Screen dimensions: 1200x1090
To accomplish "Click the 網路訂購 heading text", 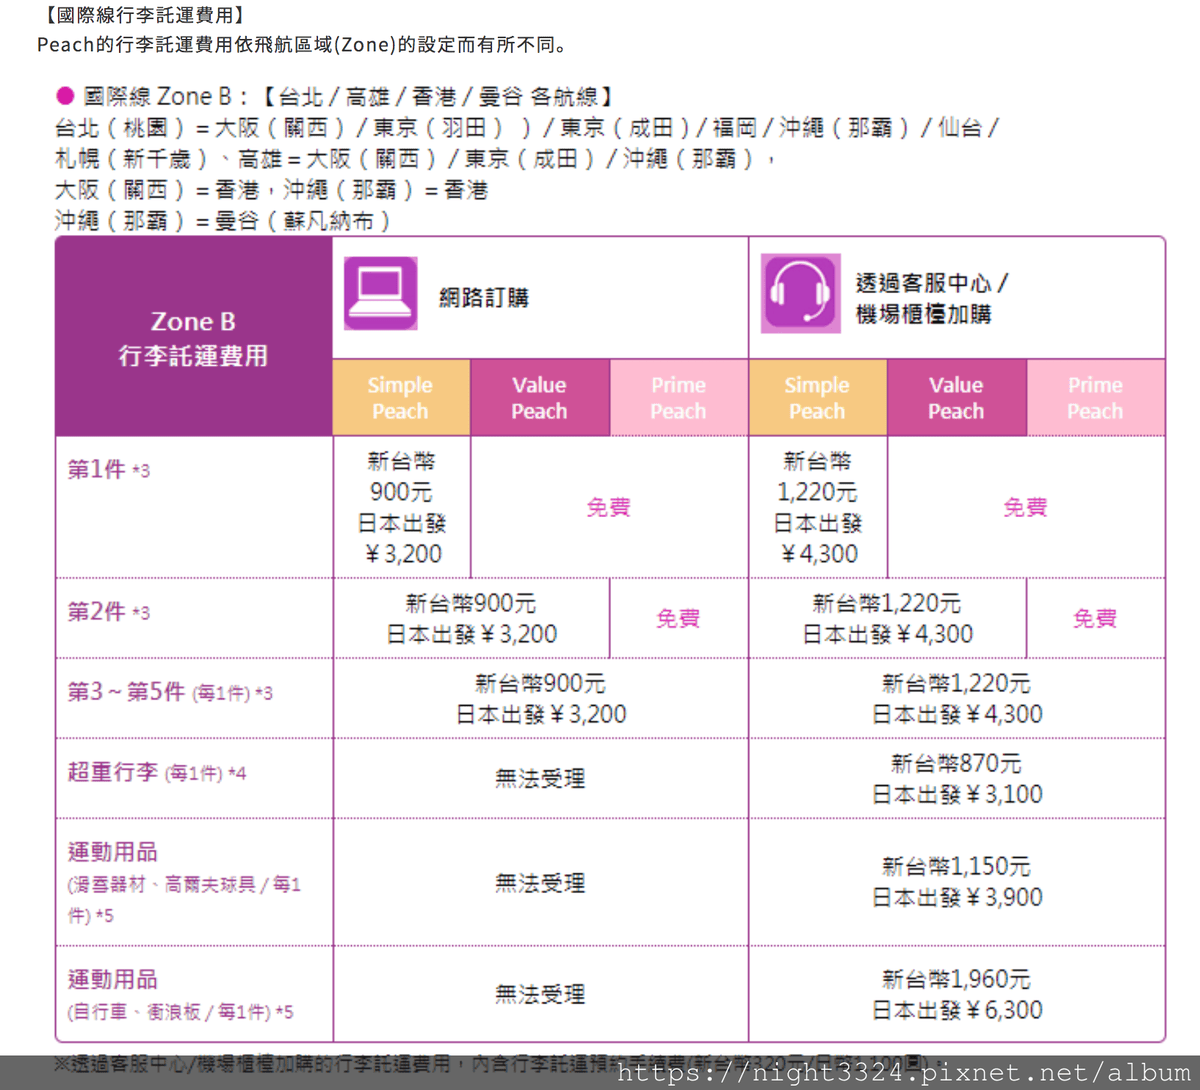I will [484, 297].
